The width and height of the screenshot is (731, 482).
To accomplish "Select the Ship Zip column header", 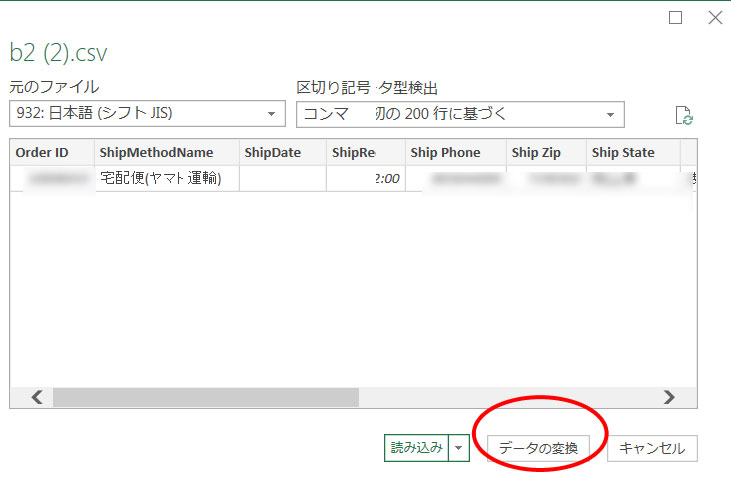I will tap(545, 153).
